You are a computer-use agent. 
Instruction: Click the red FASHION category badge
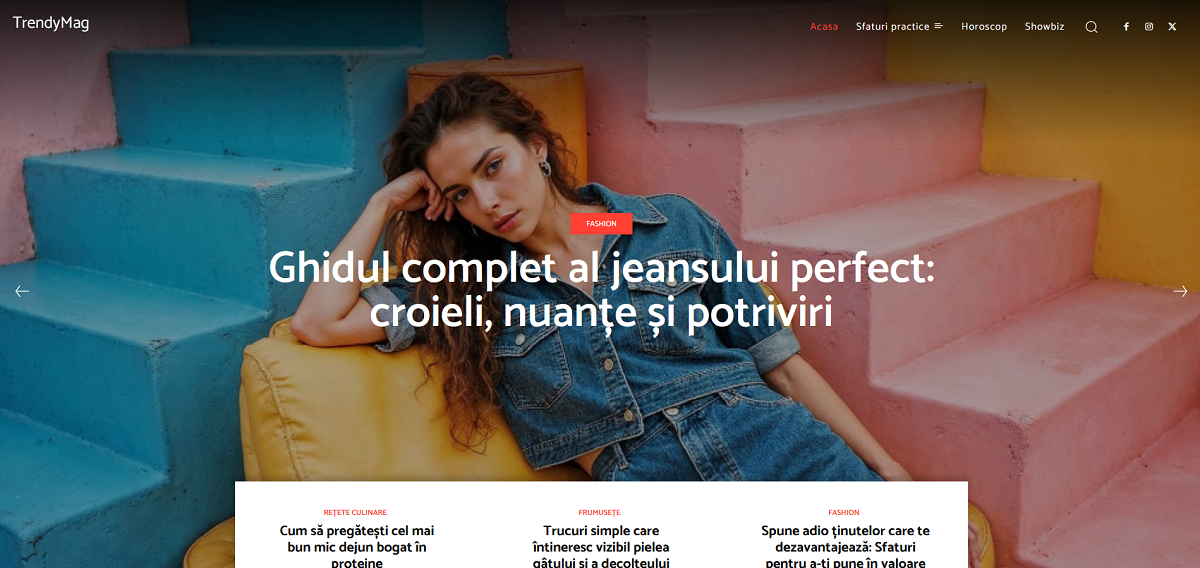tap(601, 224)
